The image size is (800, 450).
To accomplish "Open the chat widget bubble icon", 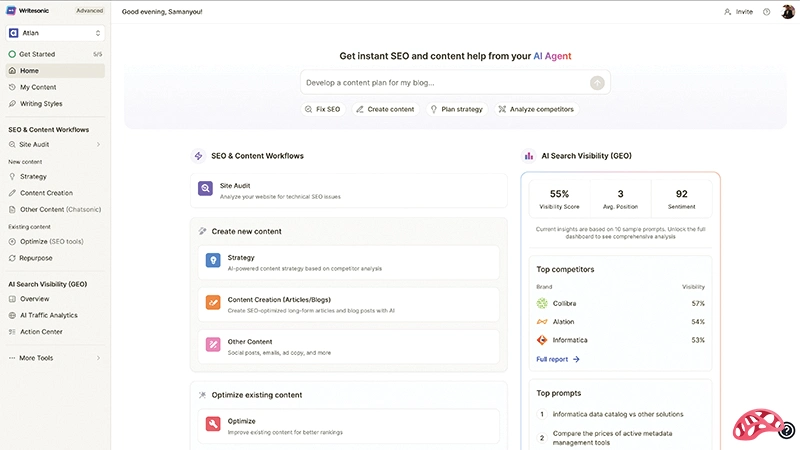I will [x=787, y=430].
